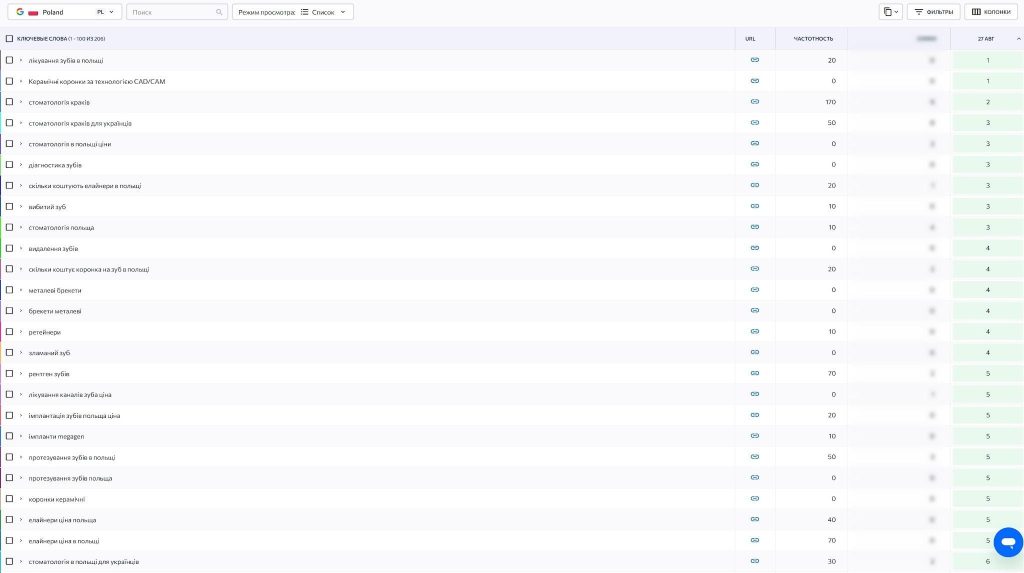
Task: Open the Poland search engine dropdown
Action: click(x=66, y=12)
